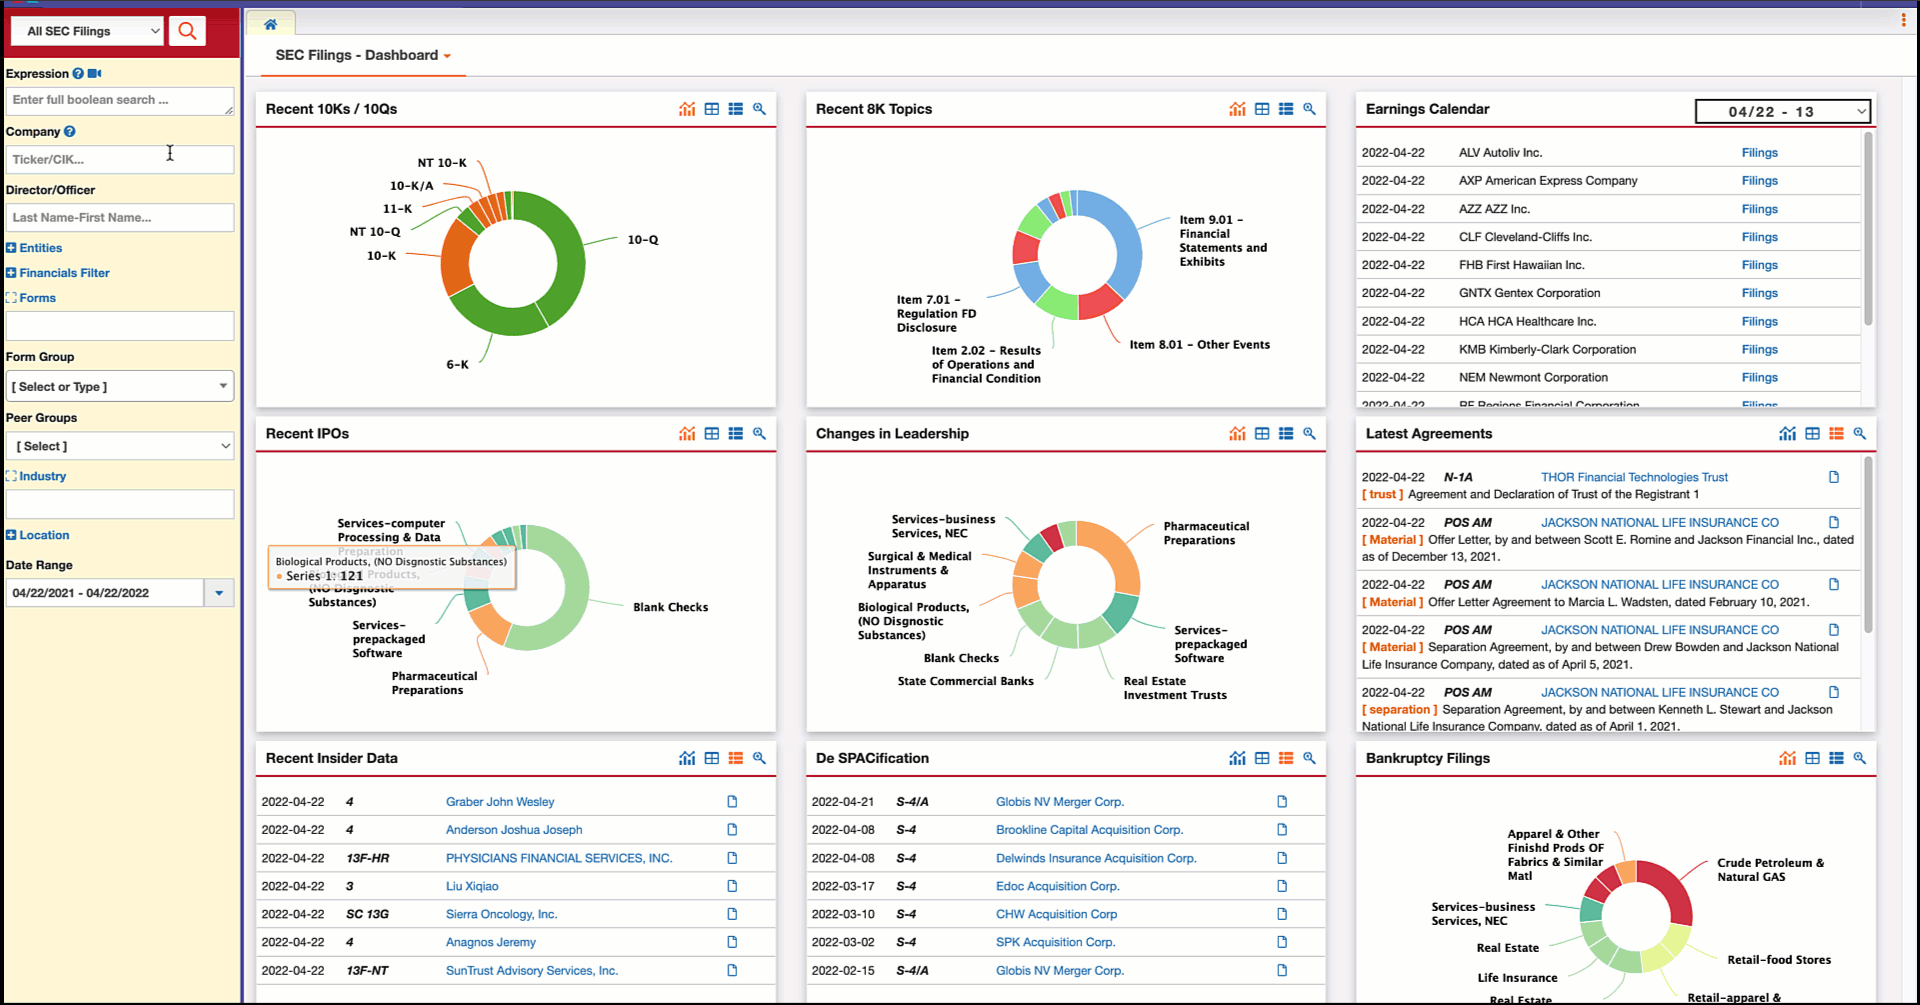The width and height of the screenshot is (1920, 1005).
Task: Select chart view for De SPACification panel
Action: (x=1237, y=758)
